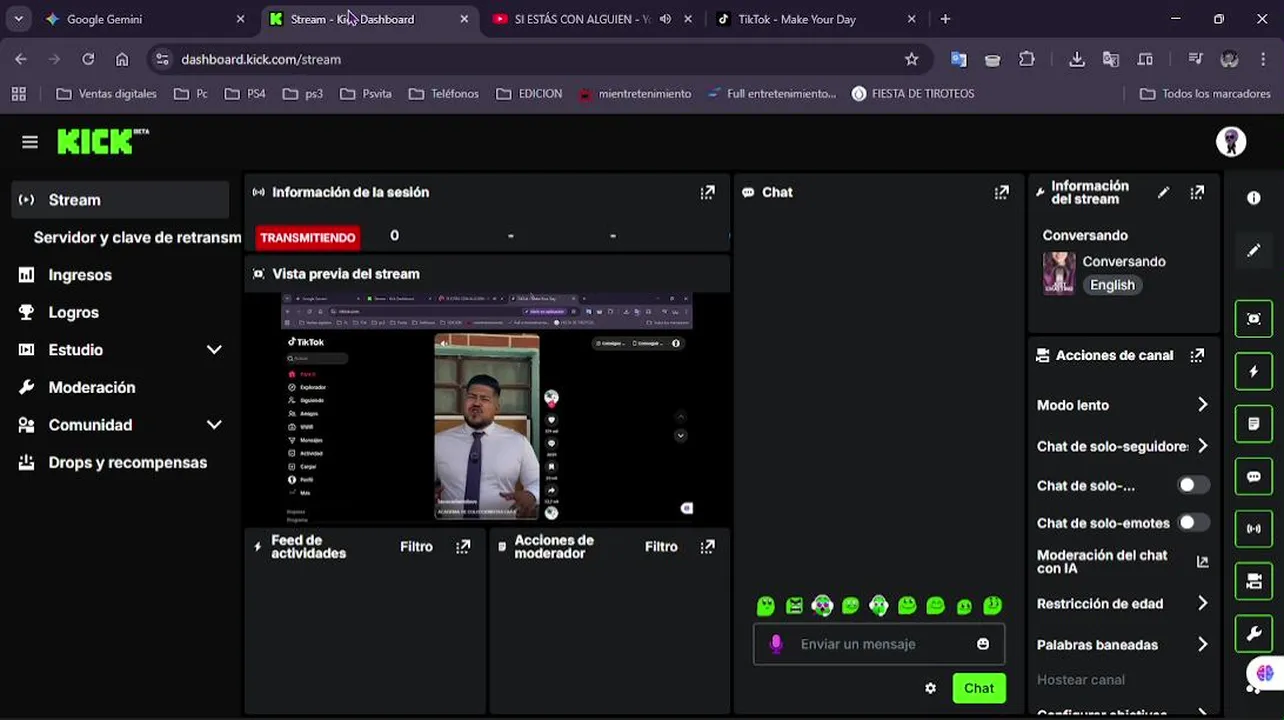Toggle Chat de solo-emotes switch

click(x=1192, y=523)
